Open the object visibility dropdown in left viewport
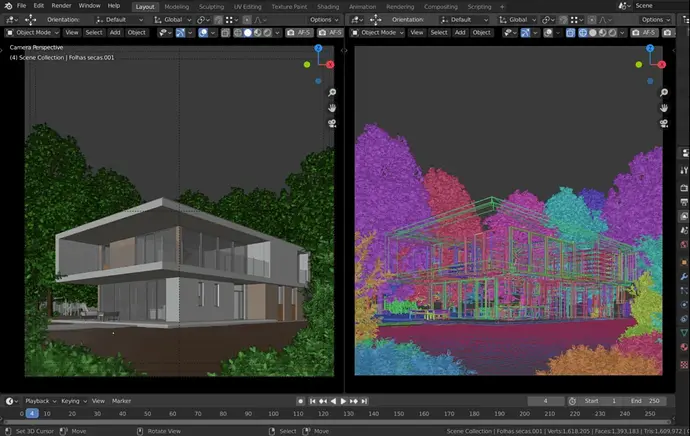 click(165, 33)
